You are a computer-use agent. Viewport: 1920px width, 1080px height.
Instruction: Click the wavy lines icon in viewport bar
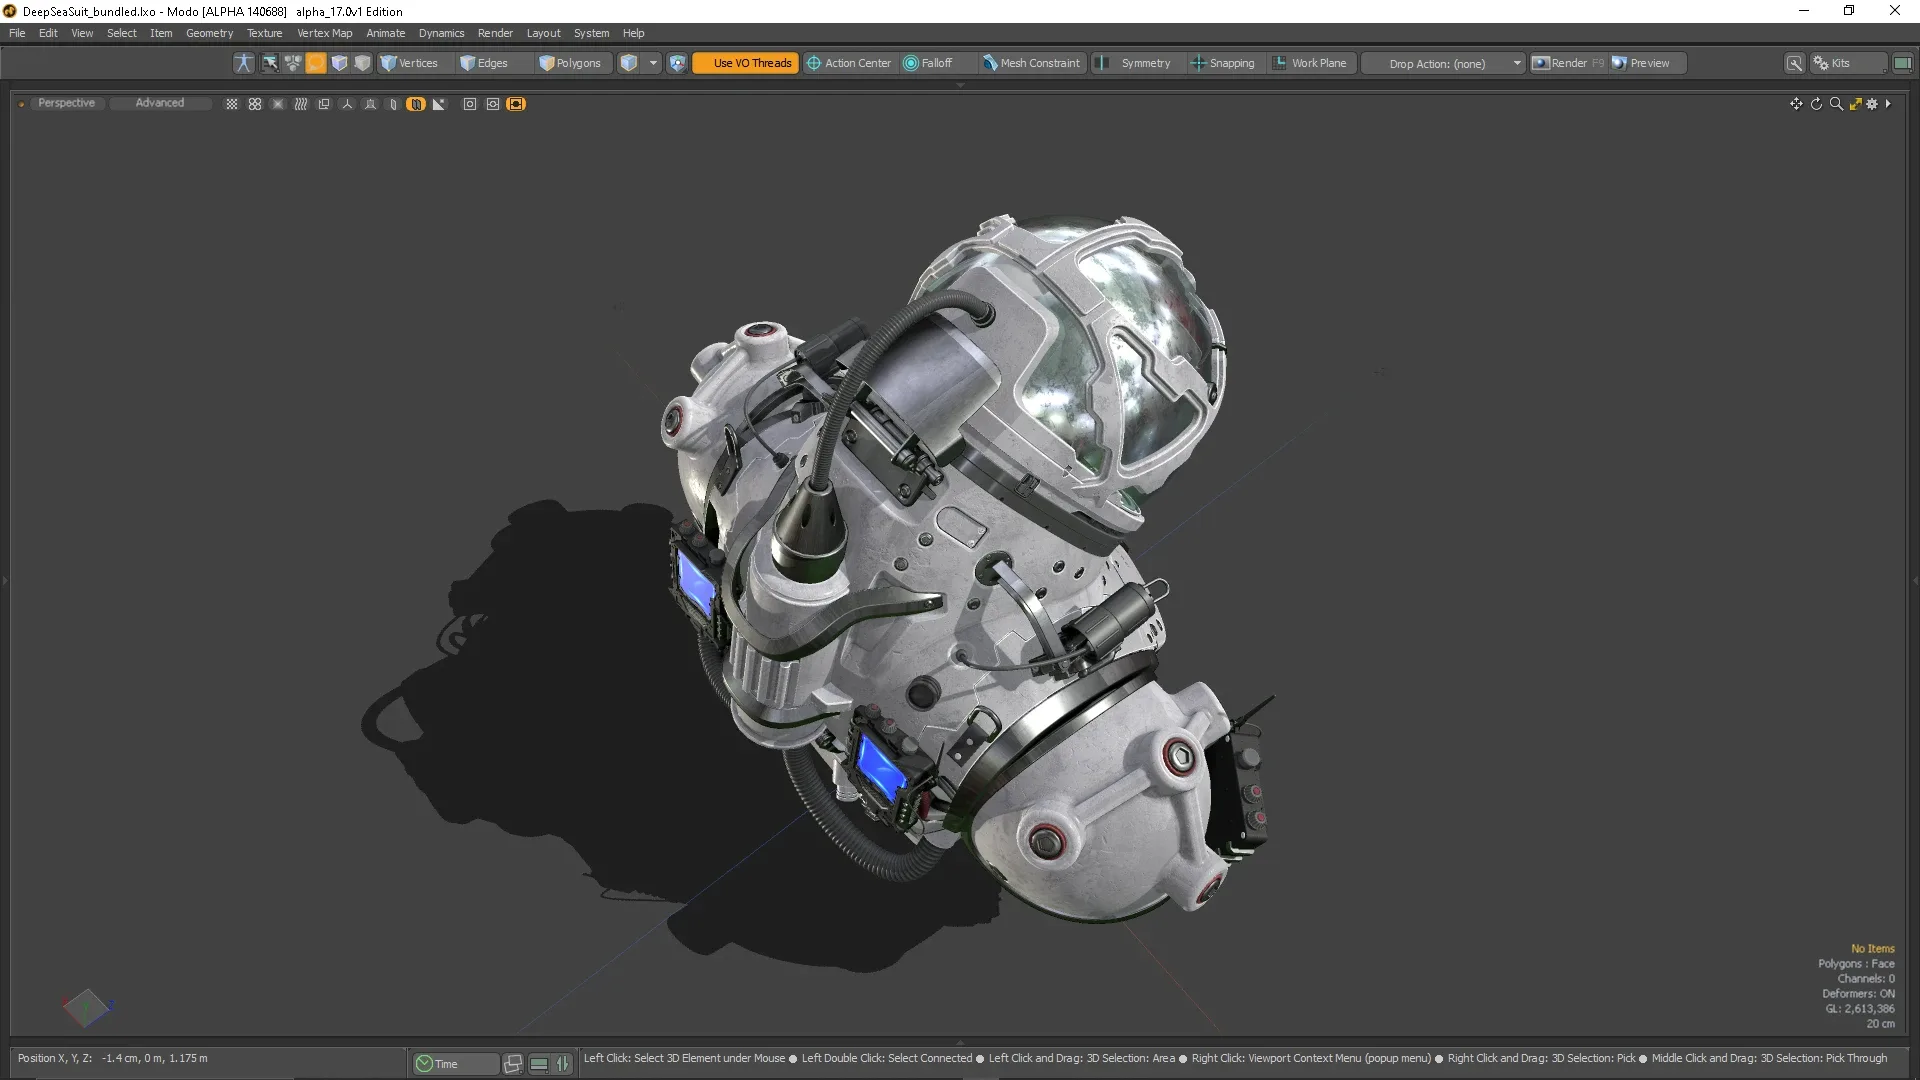point(301,104)
